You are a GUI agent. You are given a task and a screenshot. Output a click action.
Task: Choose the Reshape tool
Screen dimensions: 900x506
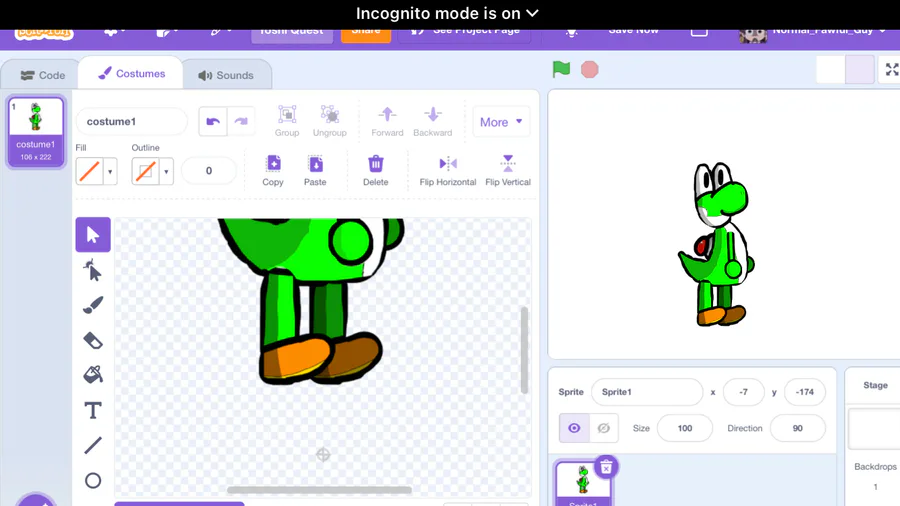[93, 270]
